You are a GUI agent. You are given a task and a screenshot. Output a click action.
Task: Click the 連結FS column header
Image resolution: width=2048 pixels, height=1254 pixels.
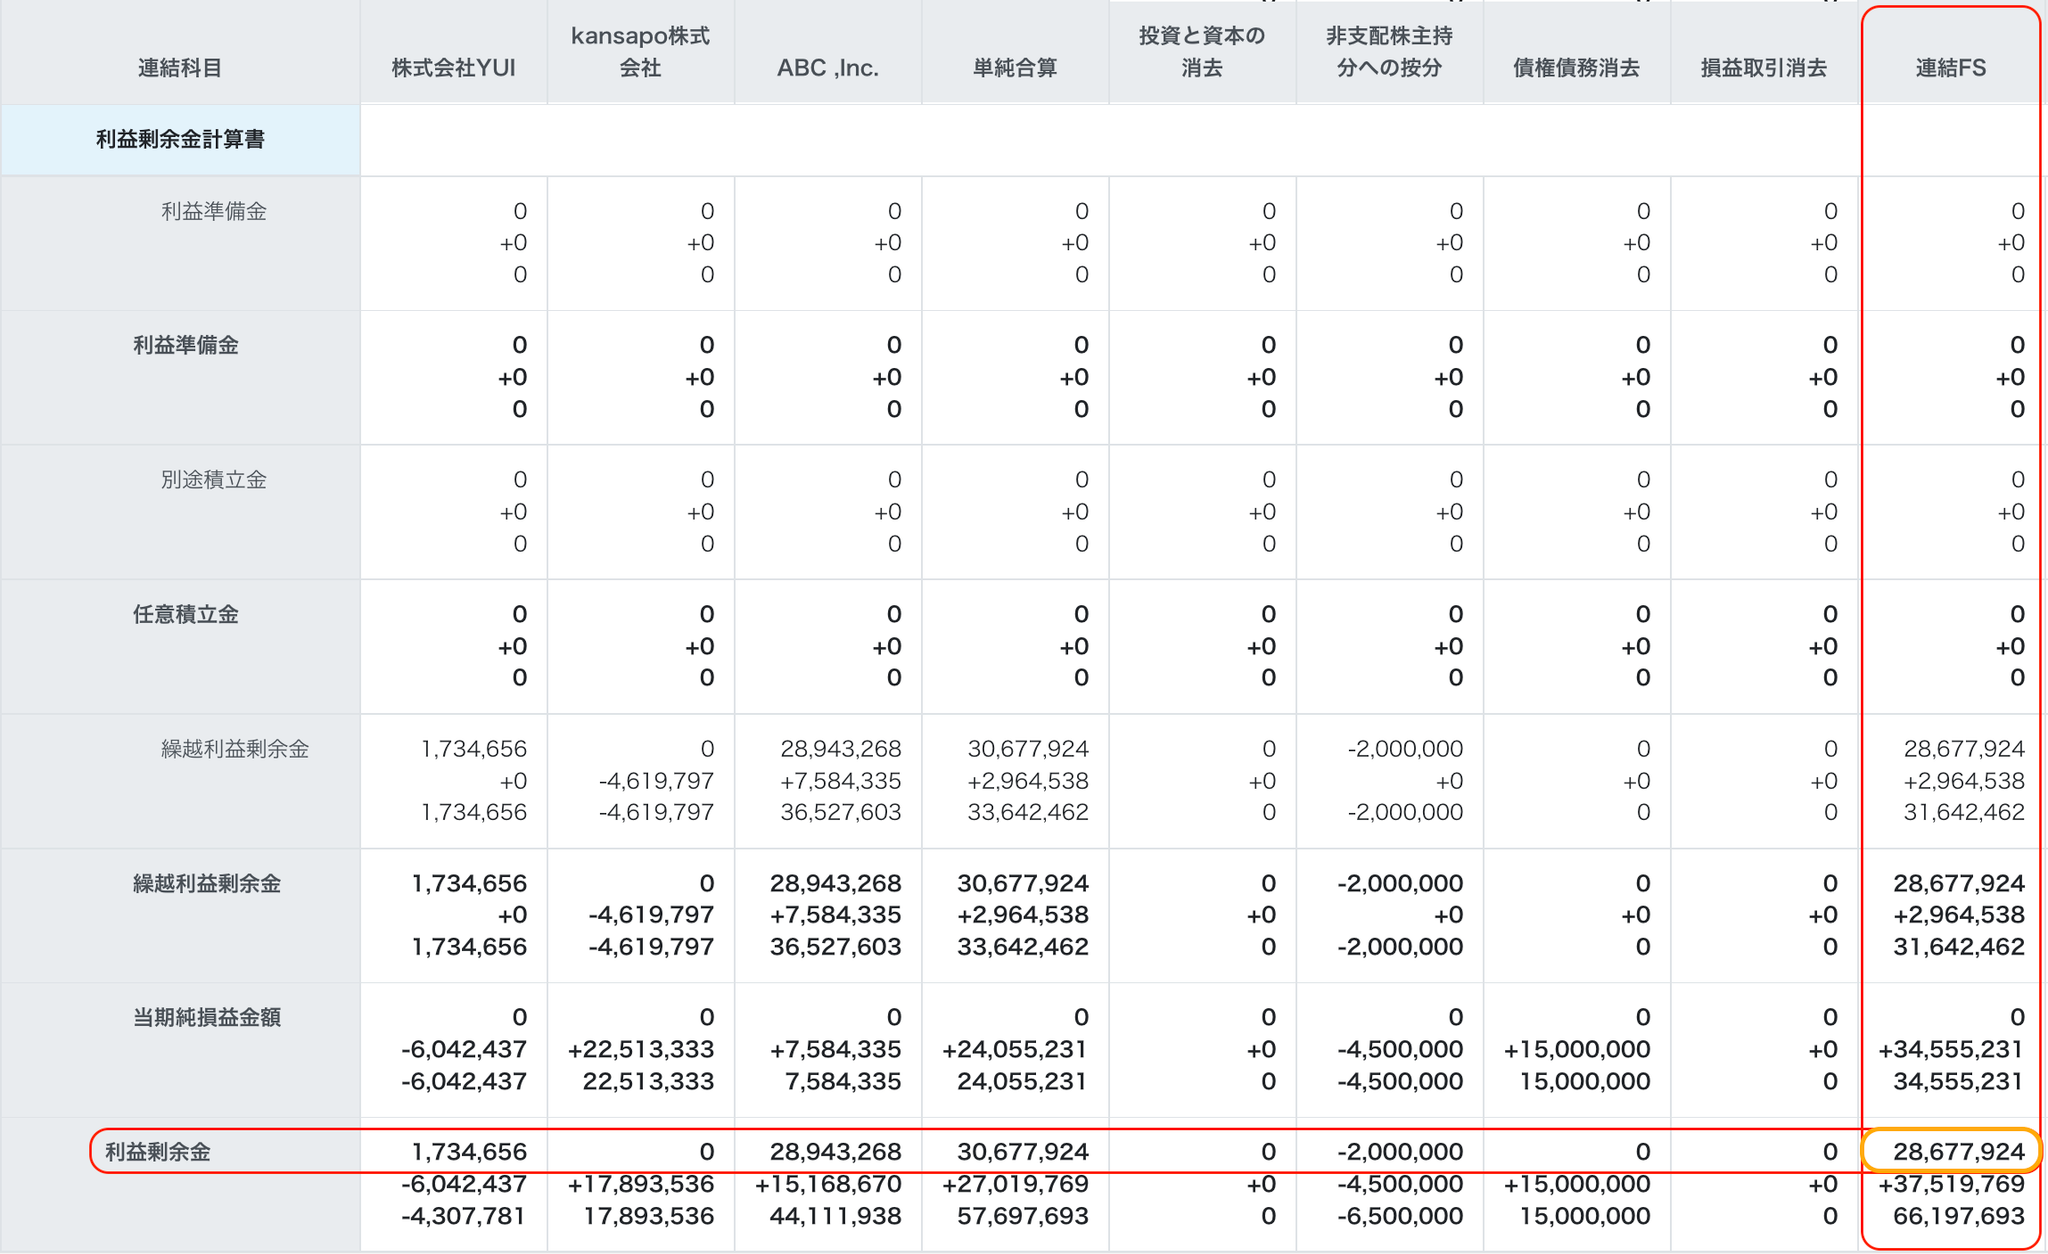click(x=1950, y=68)
